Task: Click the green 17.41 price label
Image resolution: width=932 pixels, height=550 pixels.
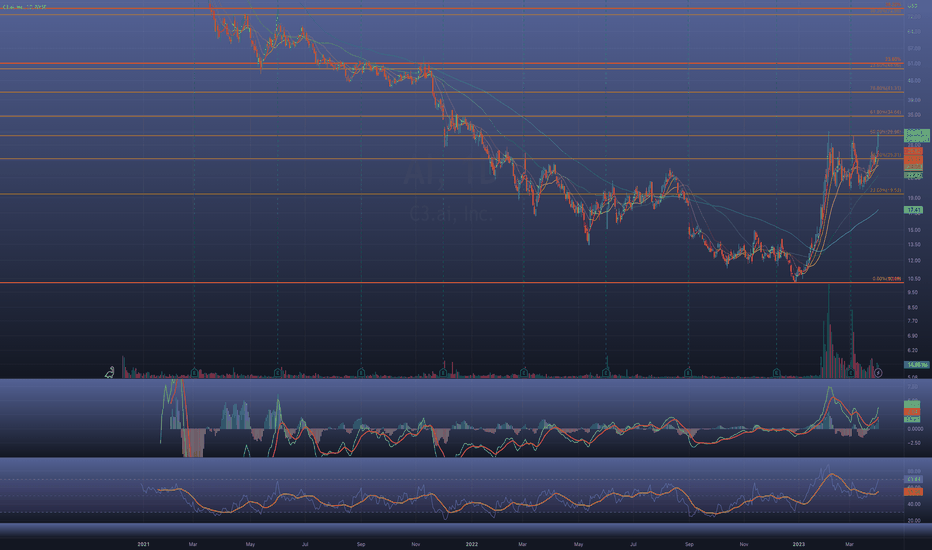Action: coord(913,210)
